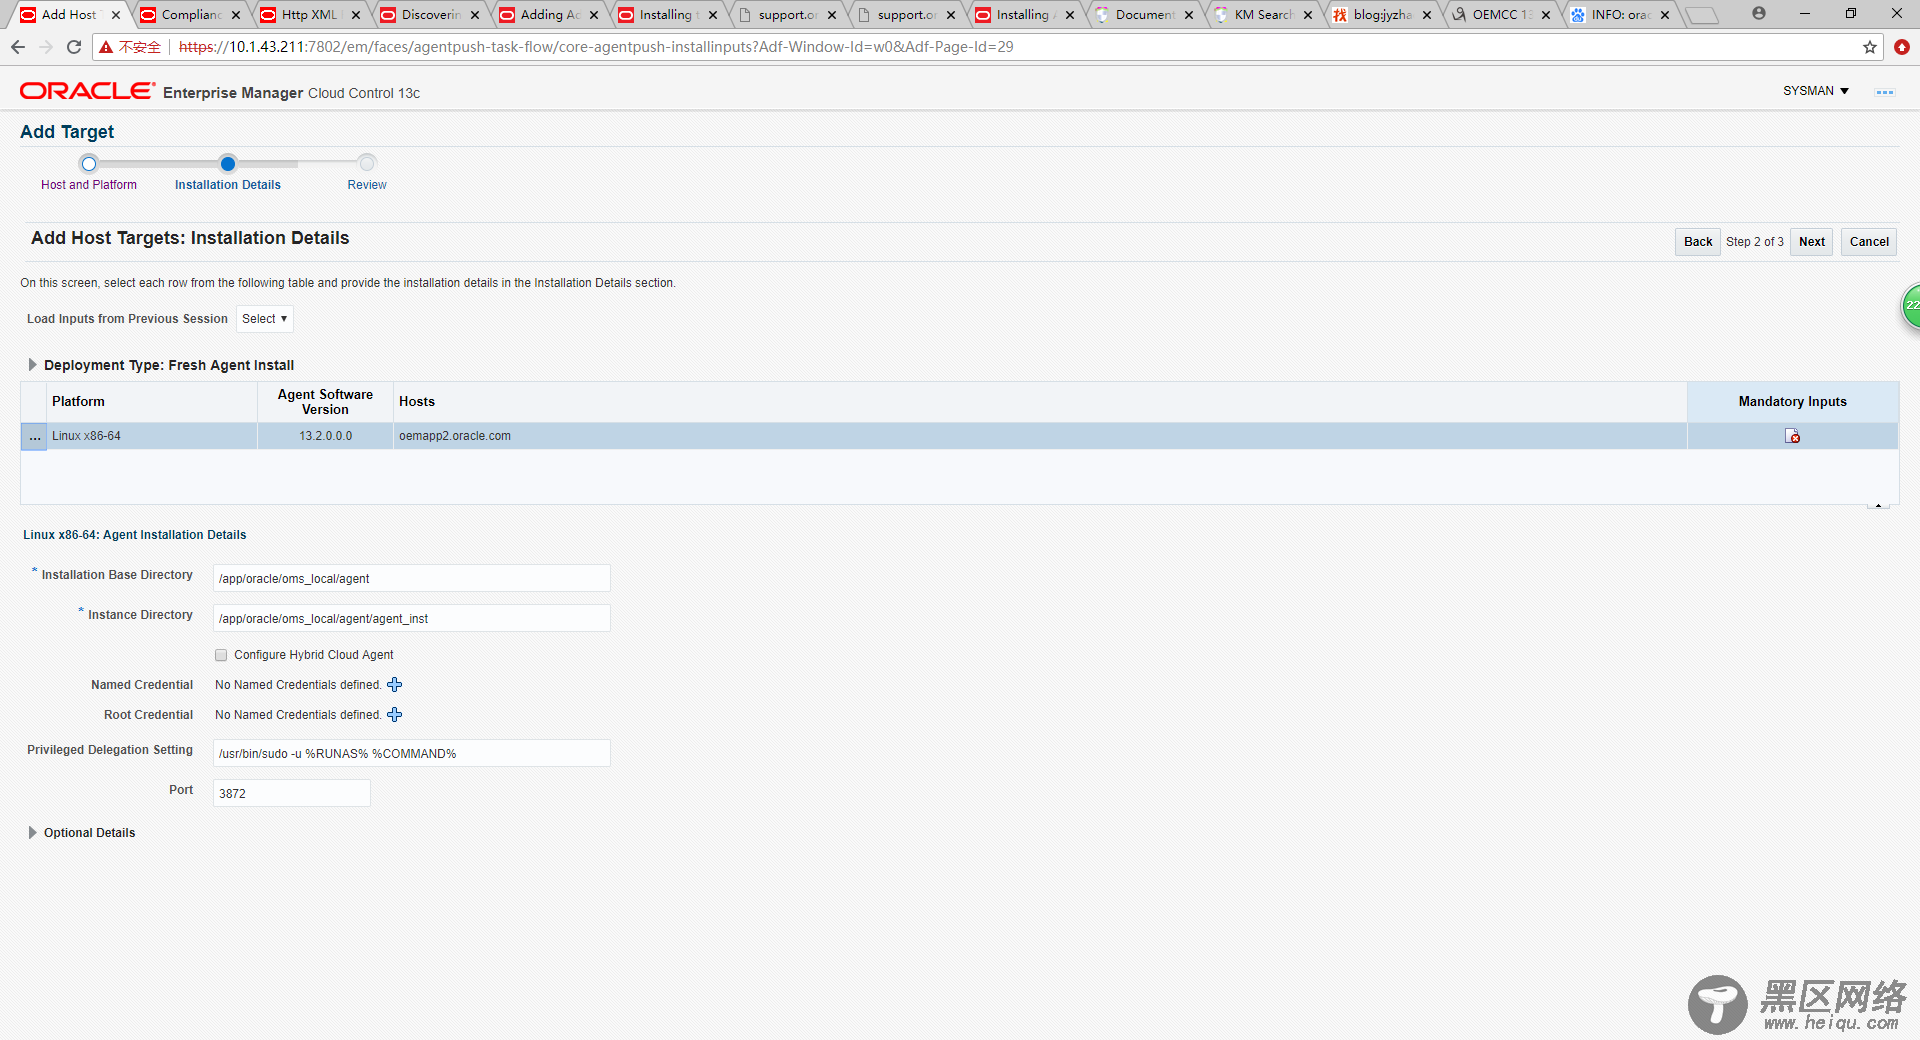Open the green floating badge
This screenshot has height=1040, width=1920.
(x=1910, y=306)
